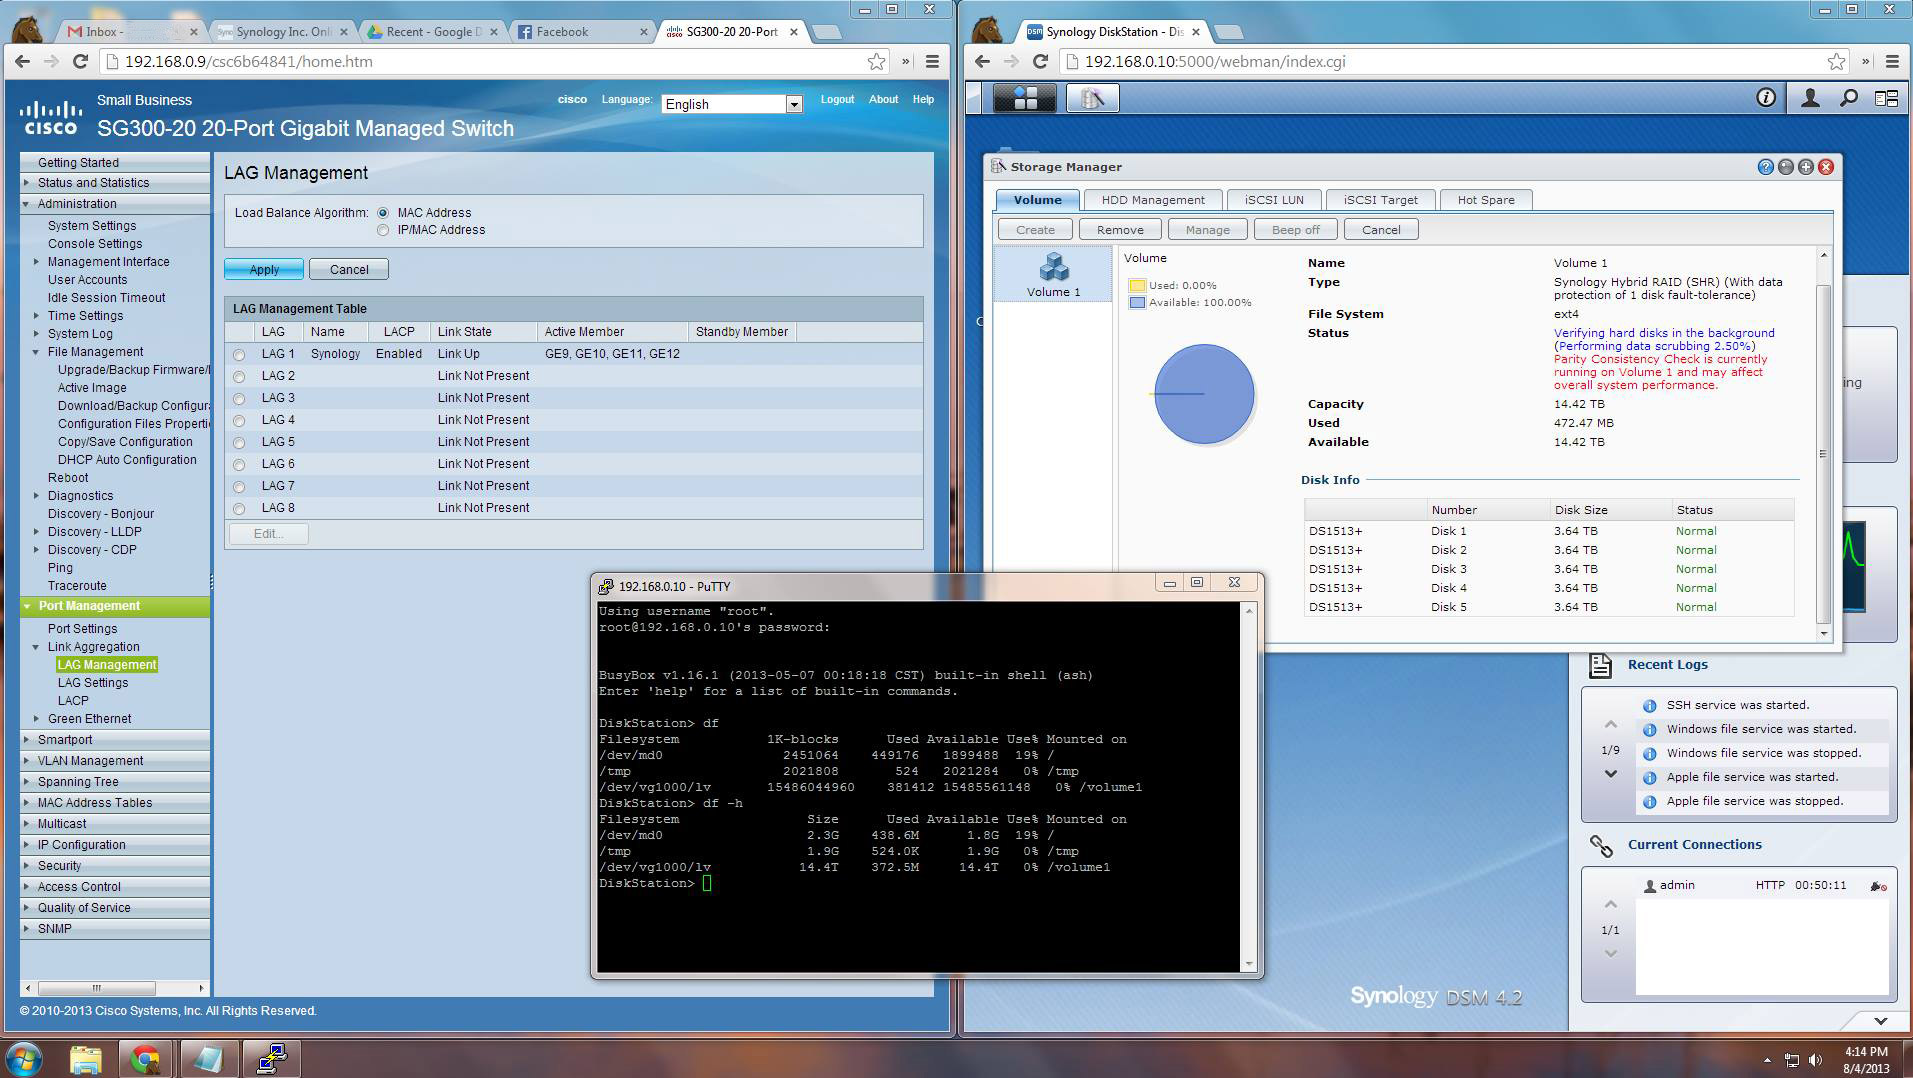The width and height of the screenshot is (1913, 1078).
Task: Select MAC Address load balance algorithm
Action: [383, 213]
